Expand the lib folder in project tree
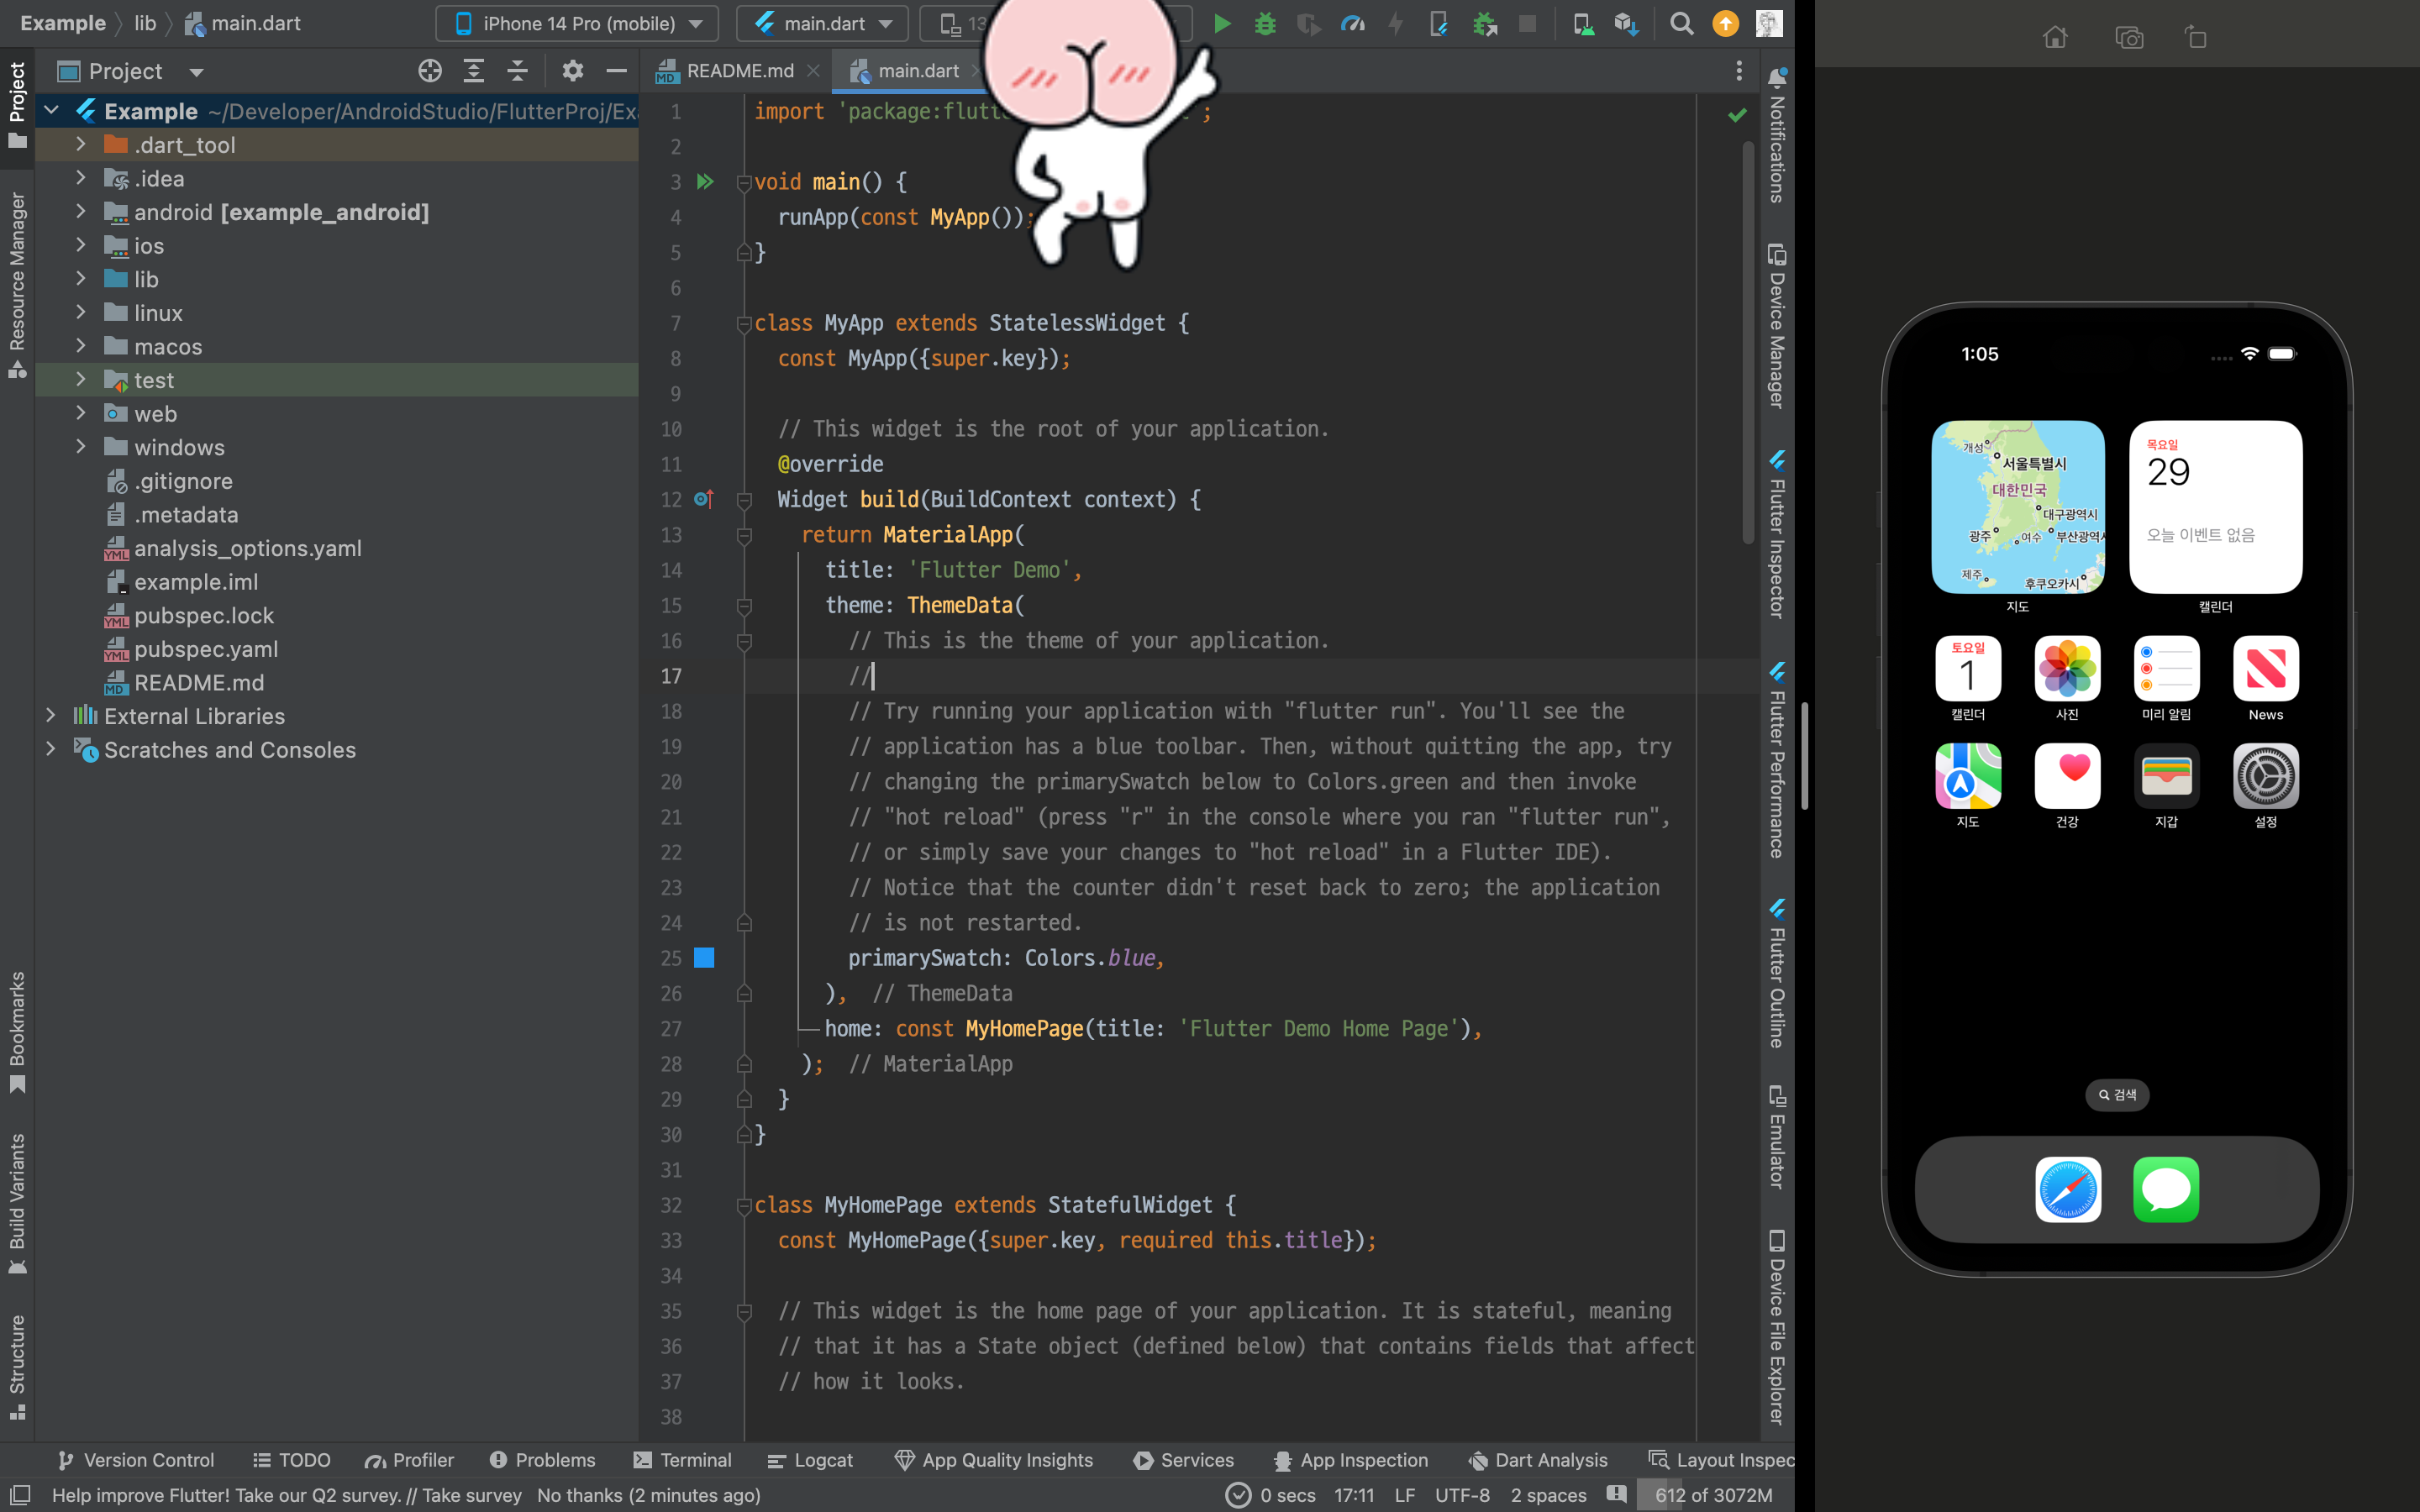 point(81,279)
